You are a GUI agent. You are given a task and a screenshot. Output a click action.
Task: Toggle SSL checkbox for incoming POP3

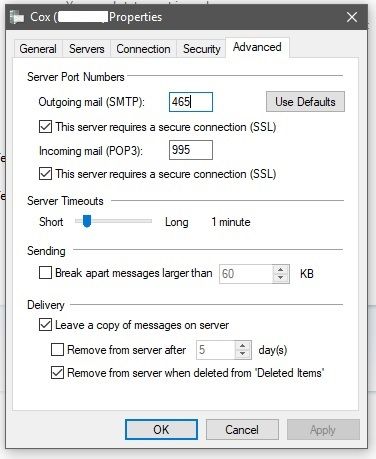[x=45, y=174]
